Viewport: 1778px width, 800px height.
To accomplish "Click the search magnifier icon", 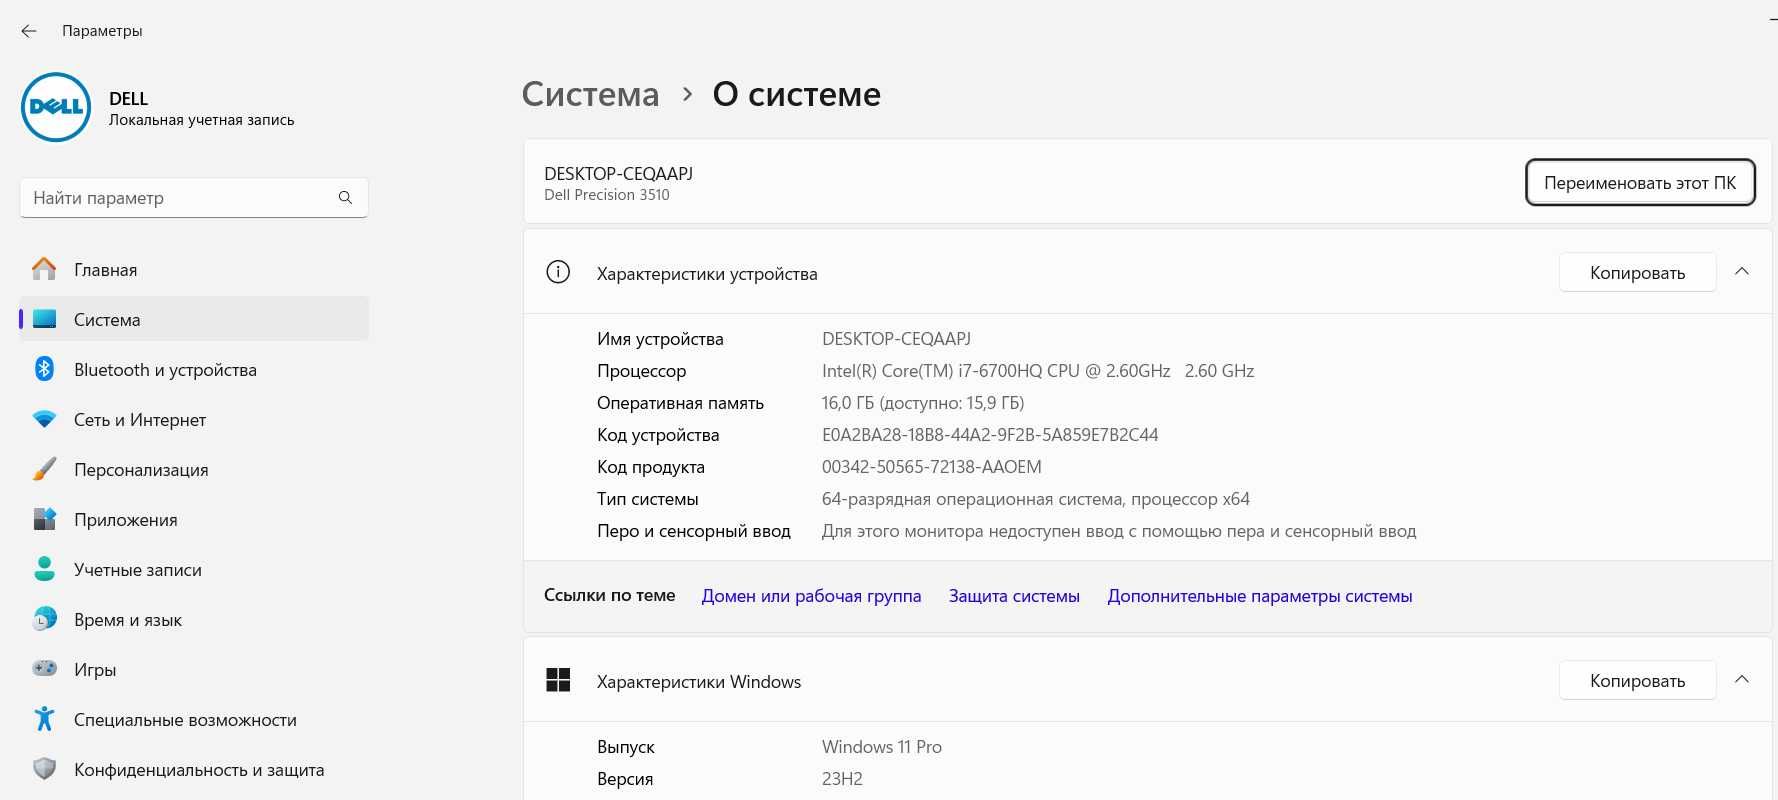I will point(345,198).
